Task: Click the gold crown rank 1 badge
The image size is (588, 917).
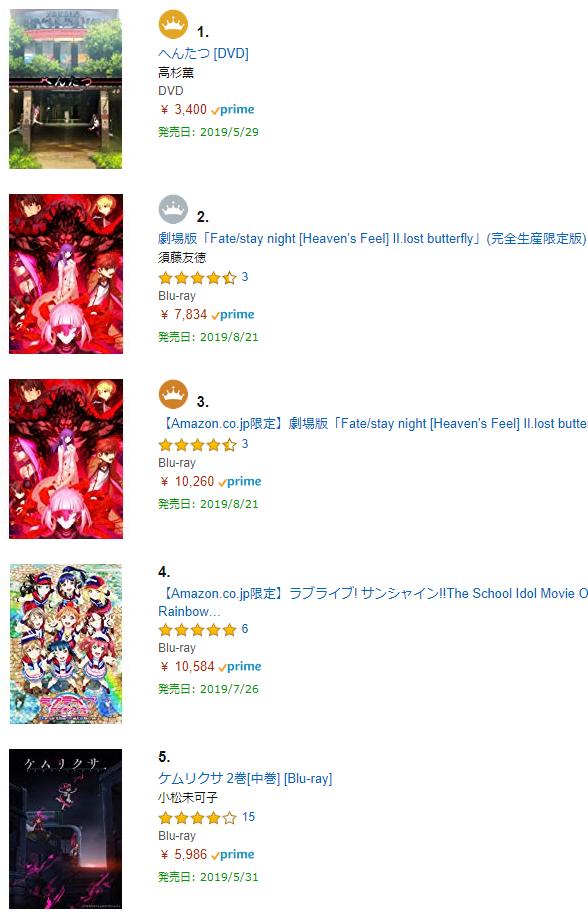Action: tap(173, 25)
